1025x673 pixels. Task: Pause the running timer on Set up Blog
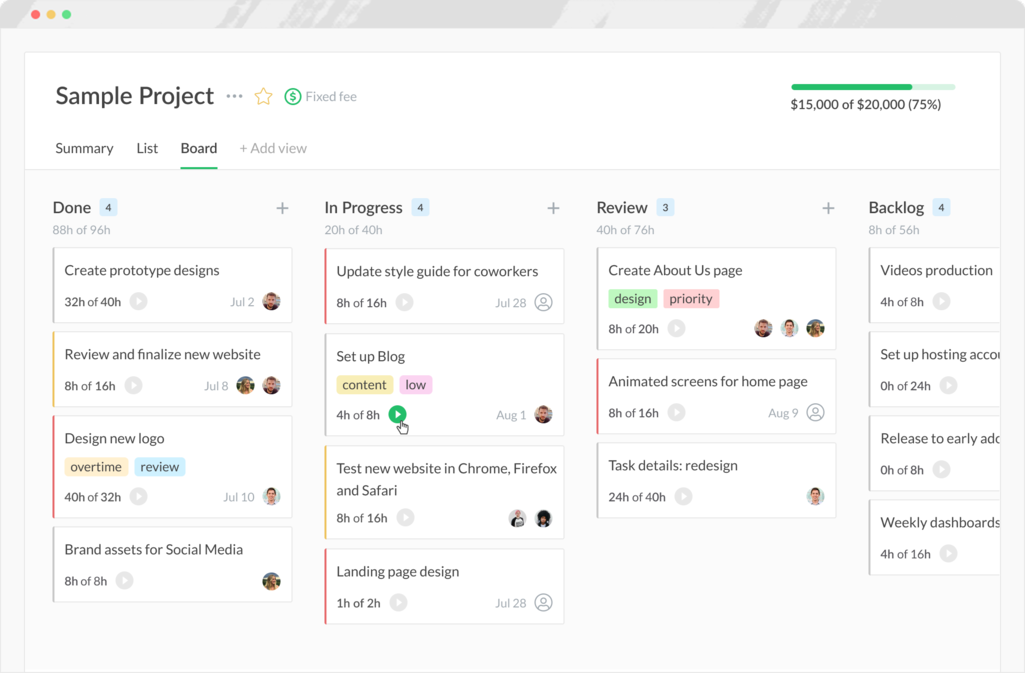(x=397, y=415)
